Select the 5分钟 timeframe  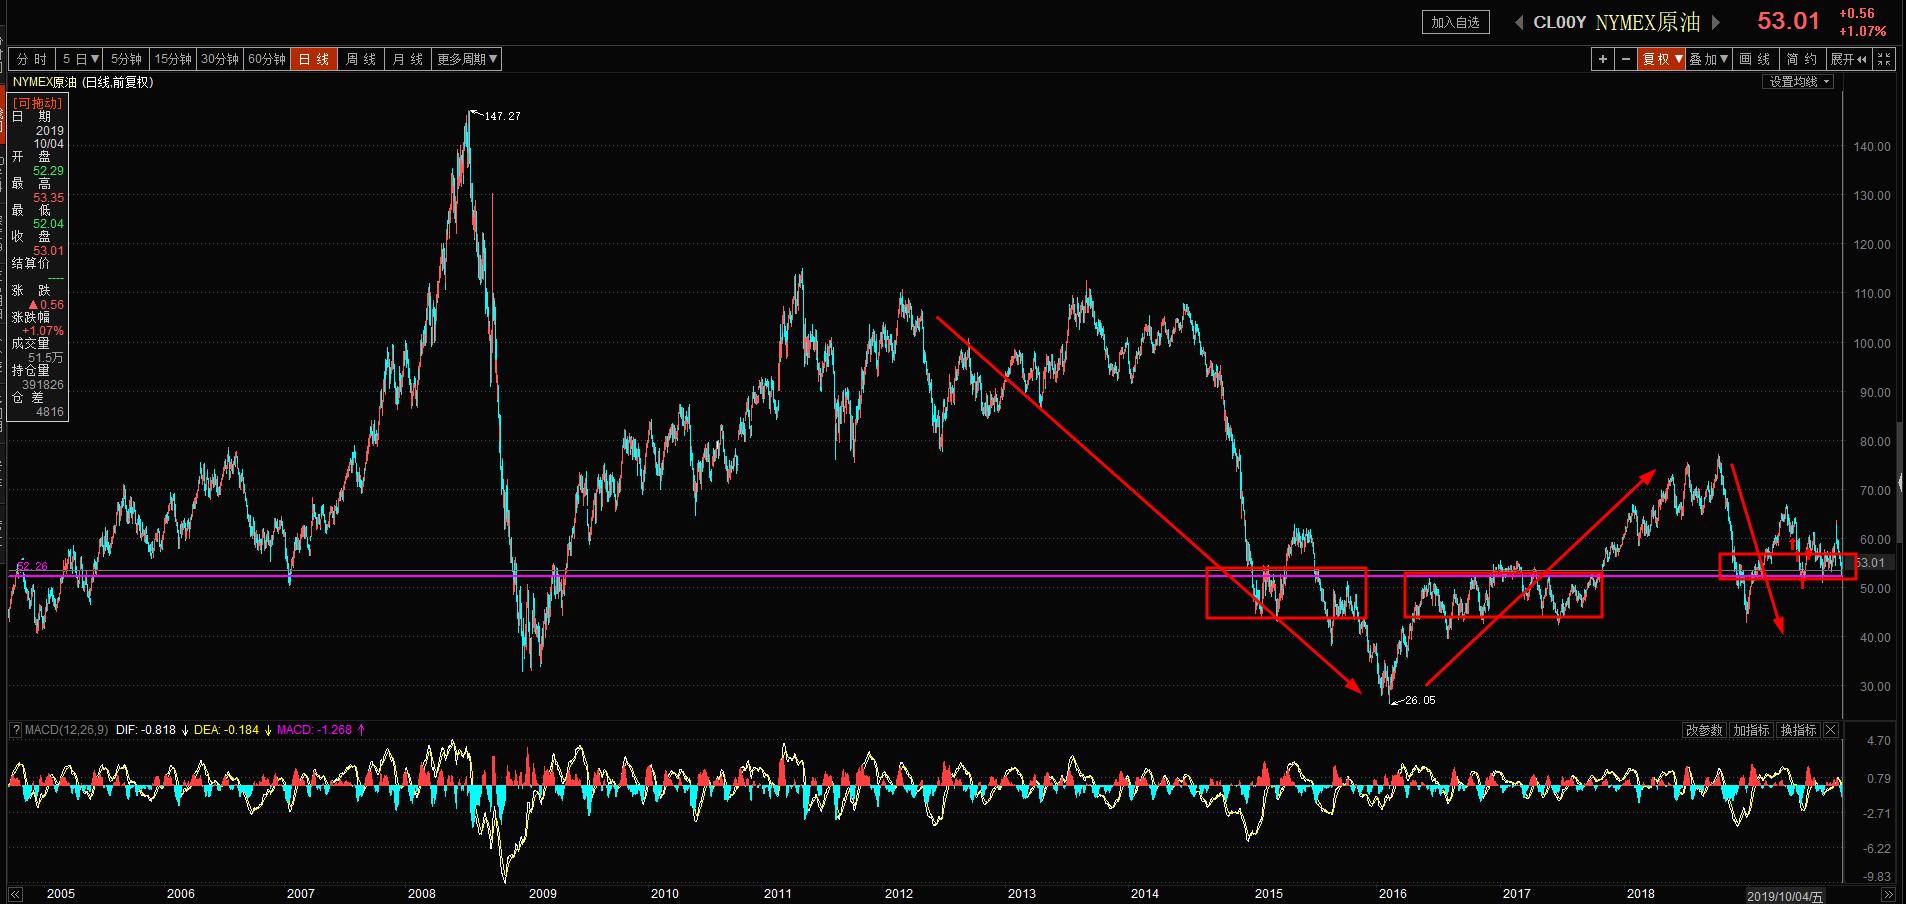(x=127, y=59)
